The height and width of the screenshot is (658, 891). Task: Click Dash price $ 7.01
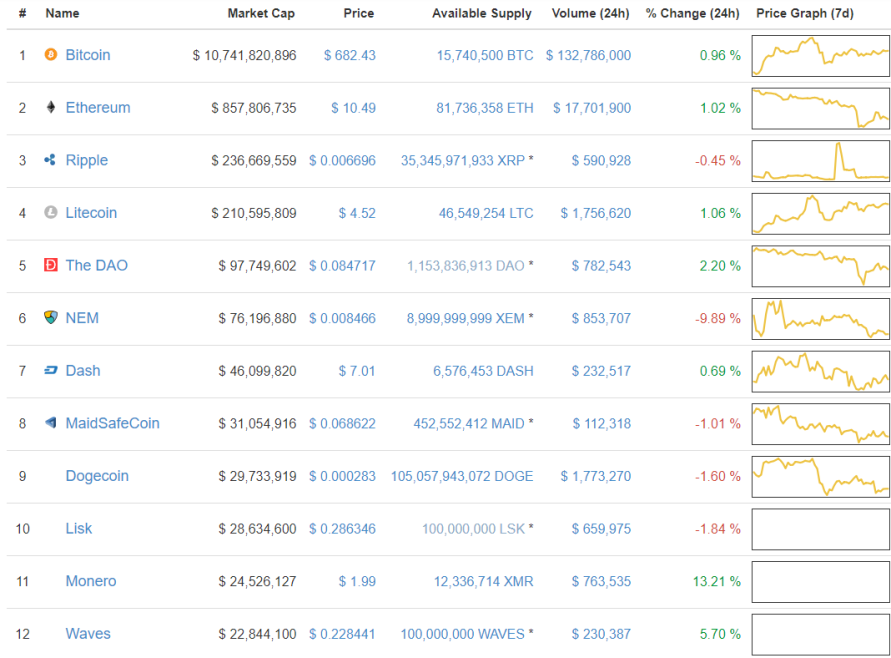pyautogui.click(x=357, y=371)
